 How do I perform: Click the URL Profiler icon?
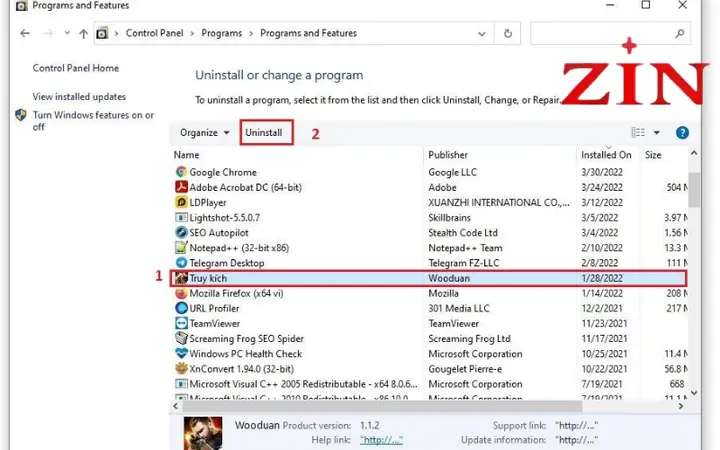tap(181, 309)
